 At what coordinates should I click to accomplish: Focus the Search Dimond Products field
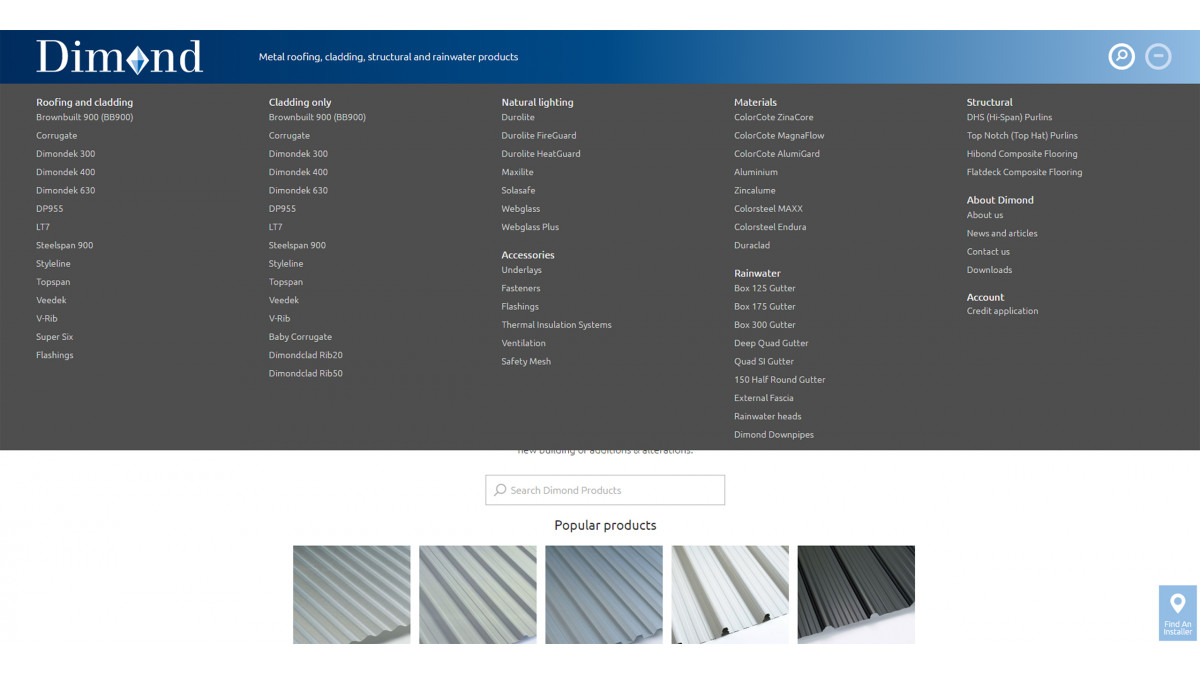(x=605, y=490)
